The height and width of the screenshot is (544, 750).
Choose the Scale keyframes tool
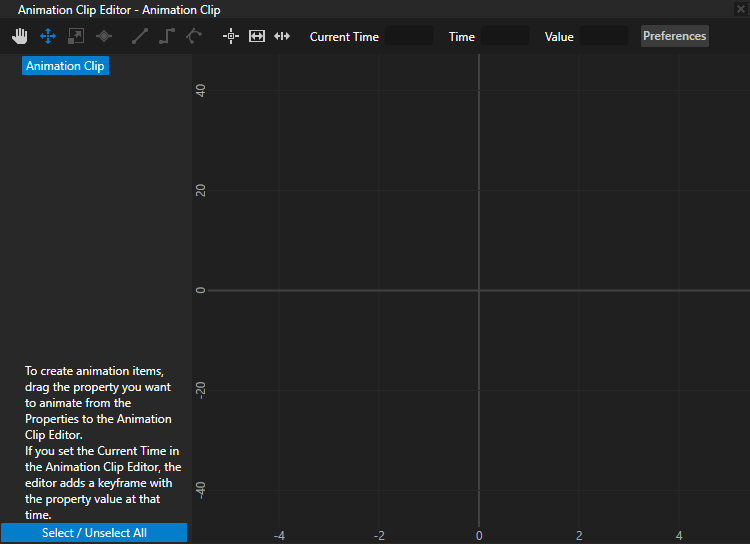[x=75, y=36]
